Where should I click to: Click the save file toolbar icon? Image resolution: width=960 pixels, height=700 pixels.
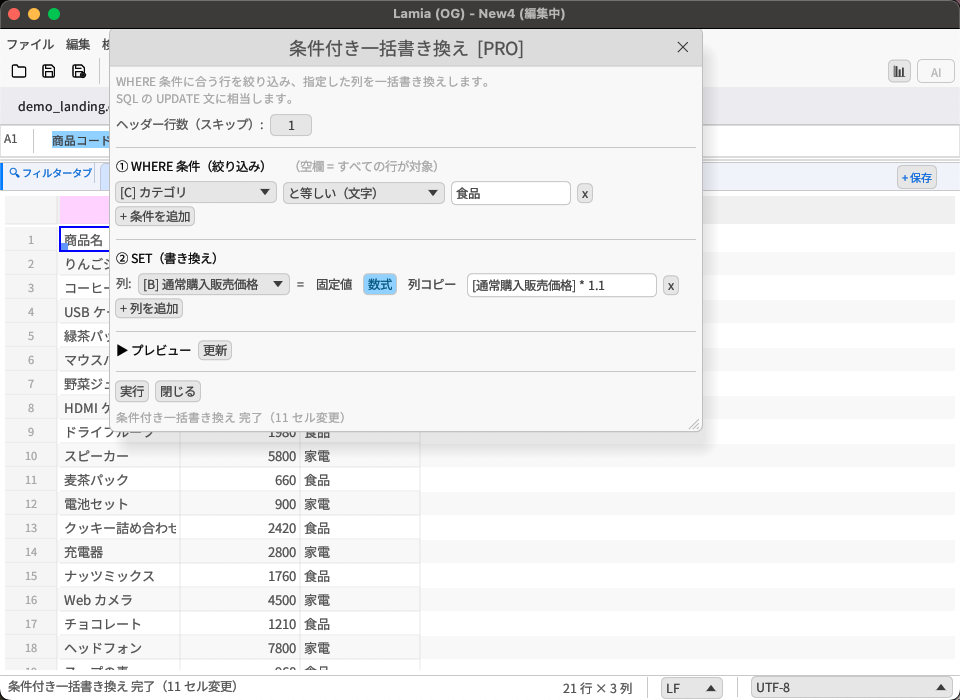[x=48, y=71]
